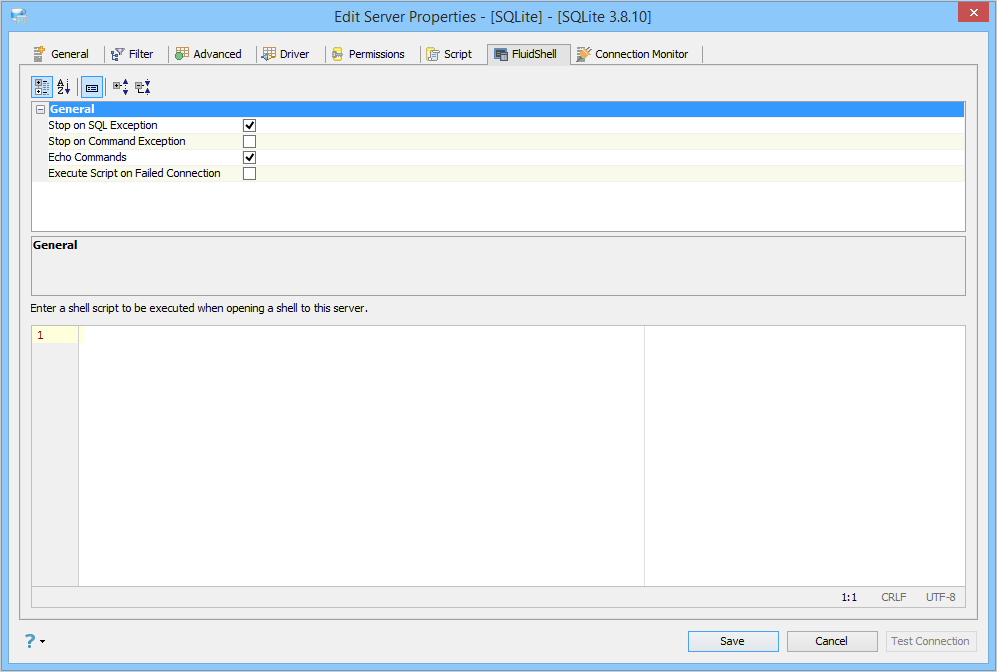
Task: Open the Permissions tab
Action: point(368,54)
